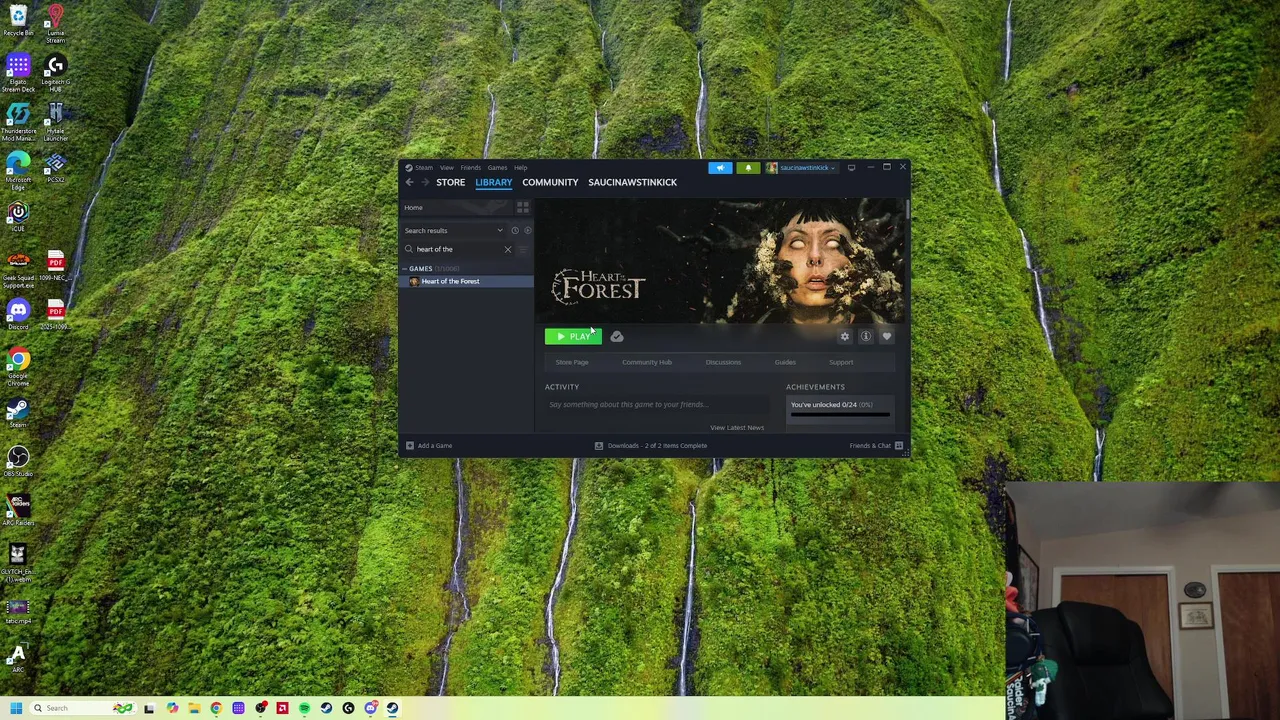Click the recent activity clock filter icon
The image size is (1280, 720).
(515, 230)
